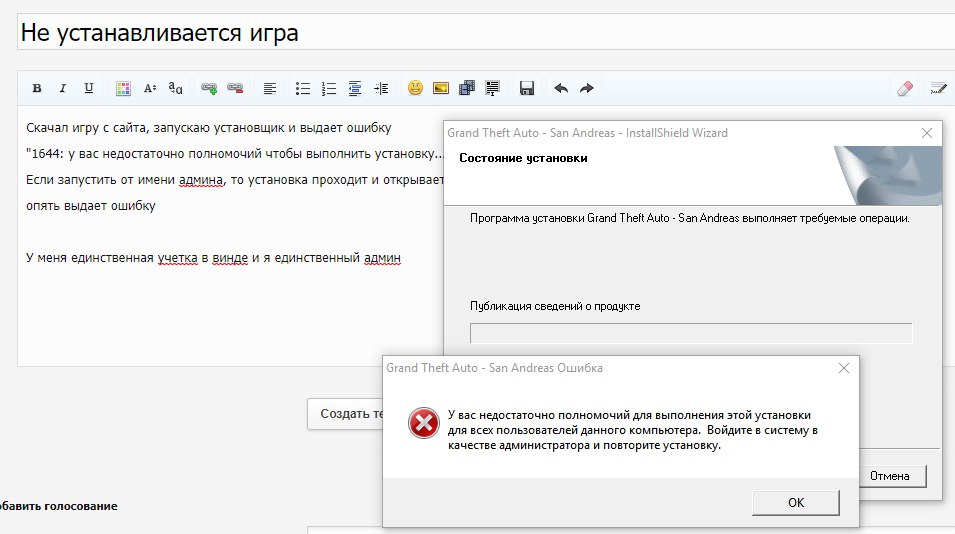Image resolution: width=955 pixels, height=534 pixels.
Task: Click the error dialog title bar text
Action: point(494,368)
